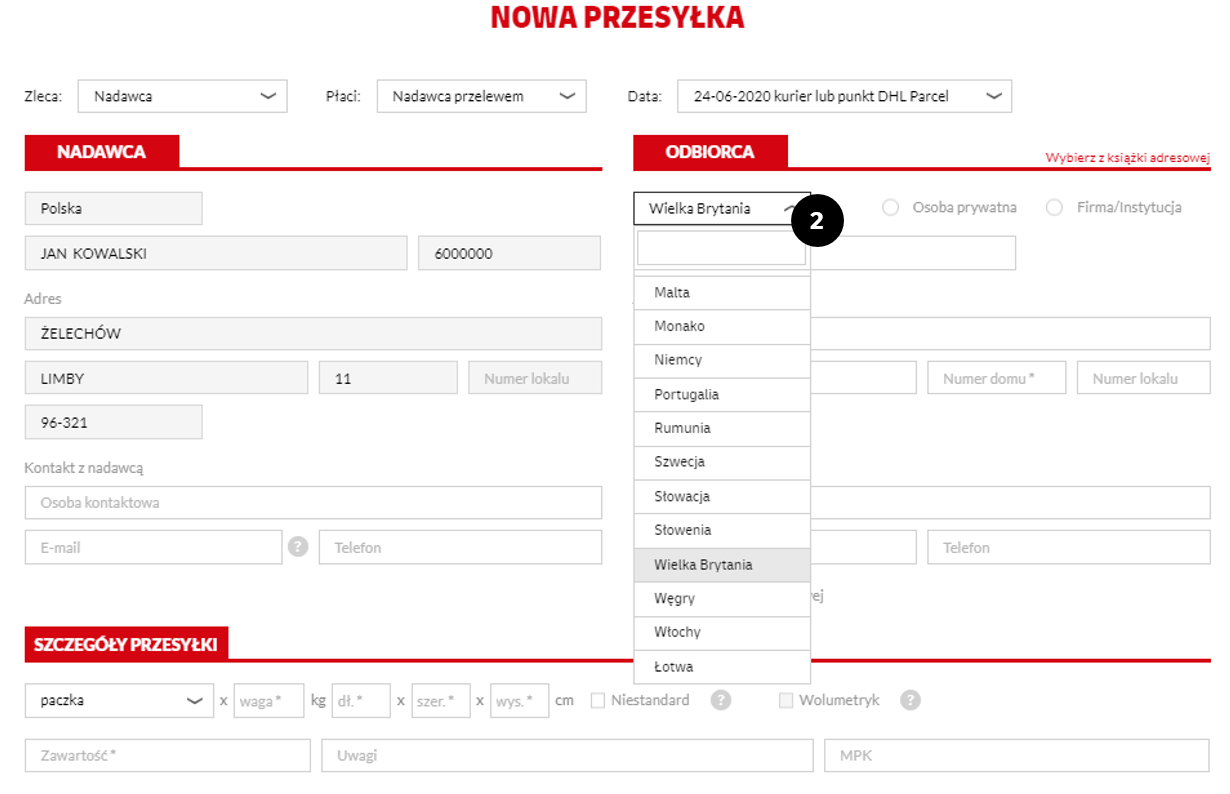
Task: Open the paczka shipment type dropdown
Action: tap(119, 701)
